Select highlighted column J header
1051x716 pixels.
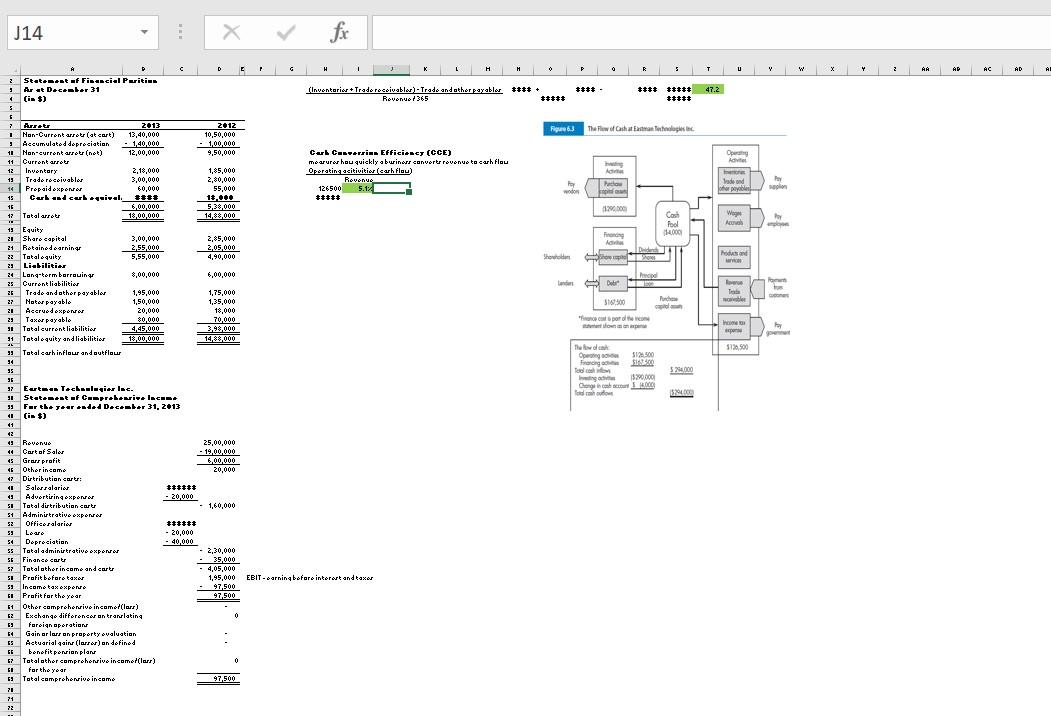(391, 69)
